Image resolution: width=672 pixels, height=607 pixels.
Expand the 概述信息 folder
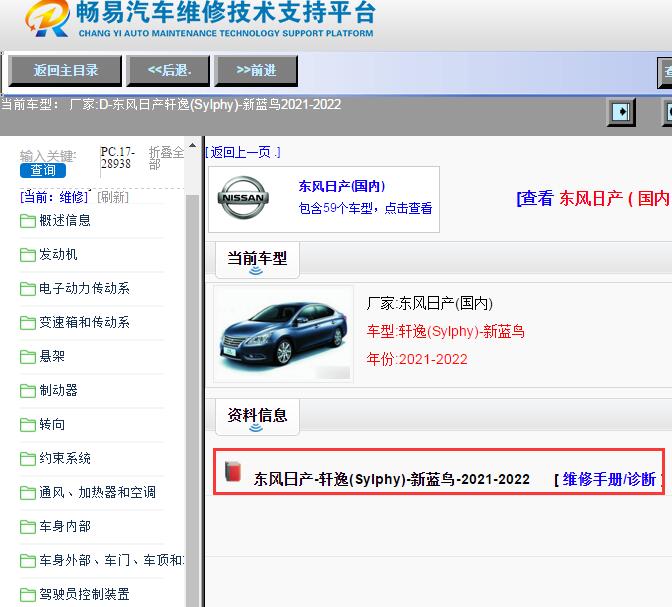[x=55, y=221]
